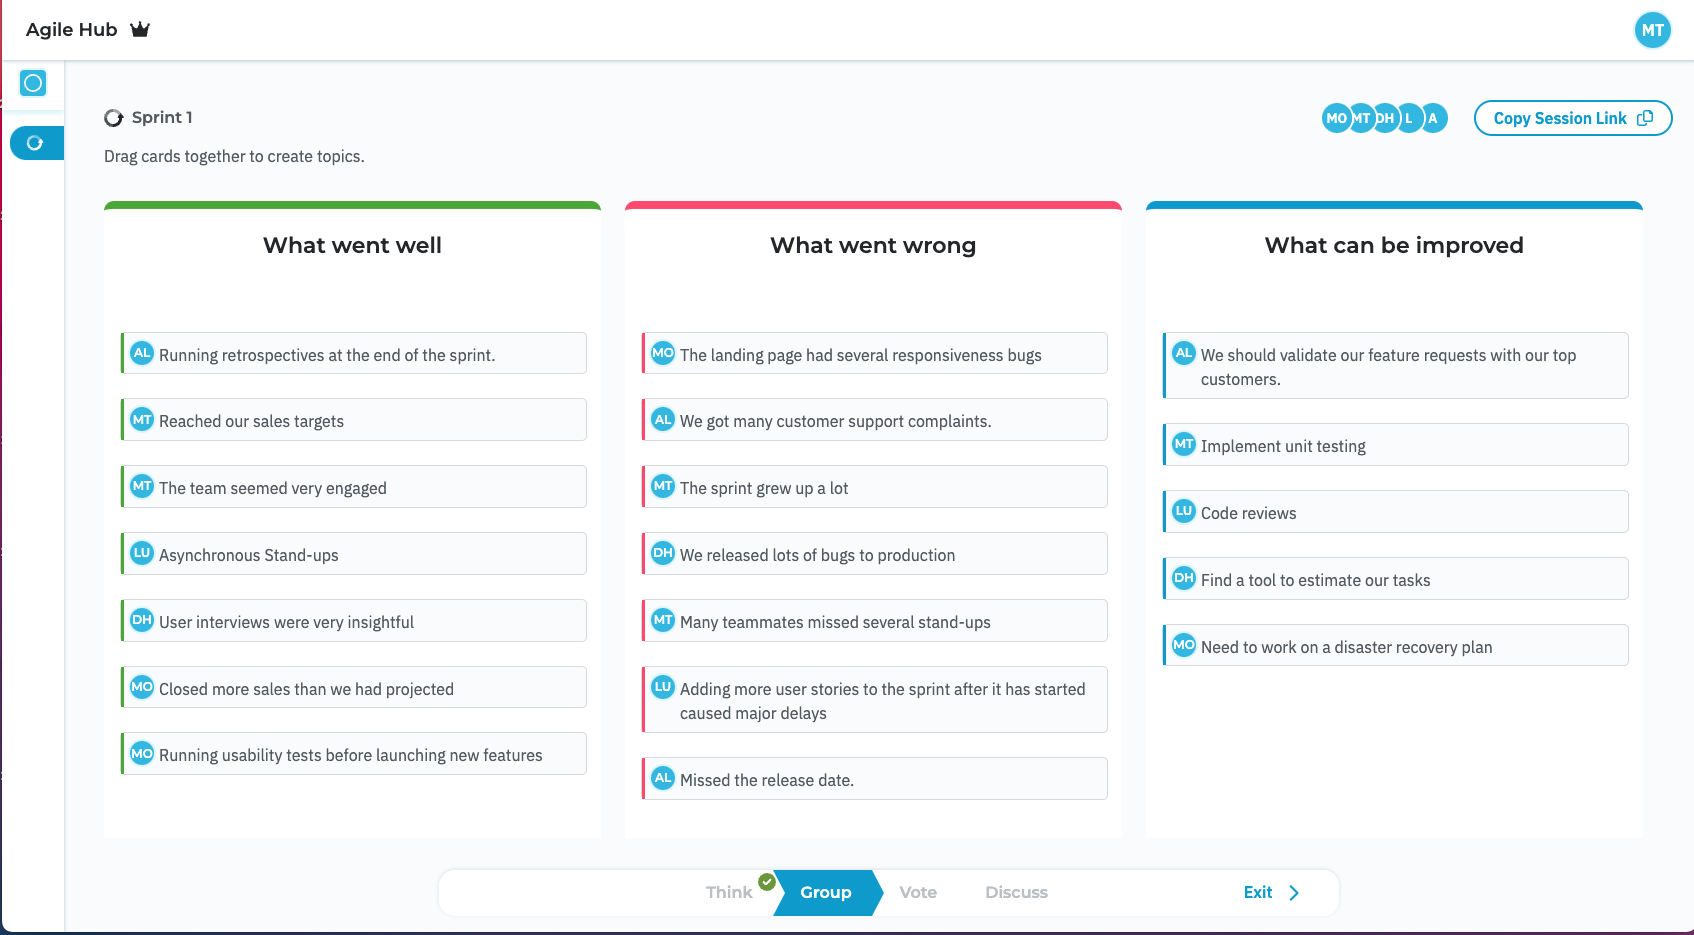The width and height of the screenshot is (1694, 935).
Task: Click Exit to leave the session
Action: click(1257, 892)
